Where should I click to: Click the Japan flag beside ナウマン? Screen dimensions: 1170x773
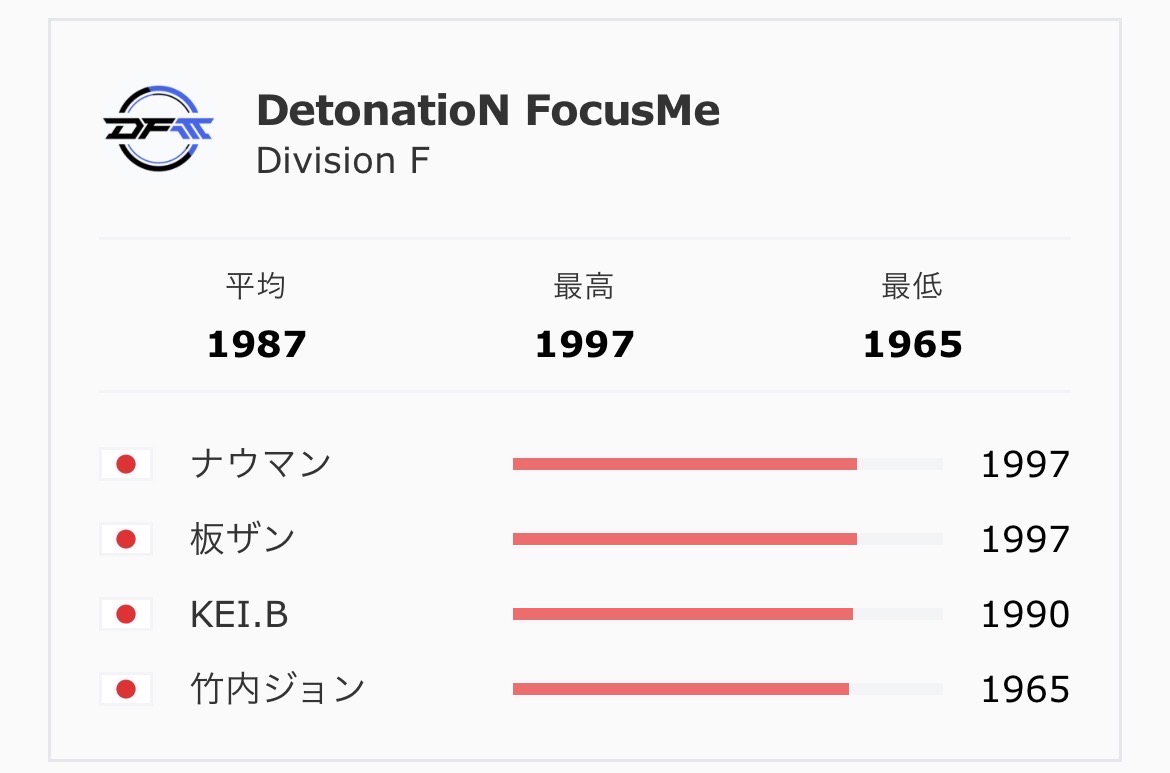(x=126, y=464)
